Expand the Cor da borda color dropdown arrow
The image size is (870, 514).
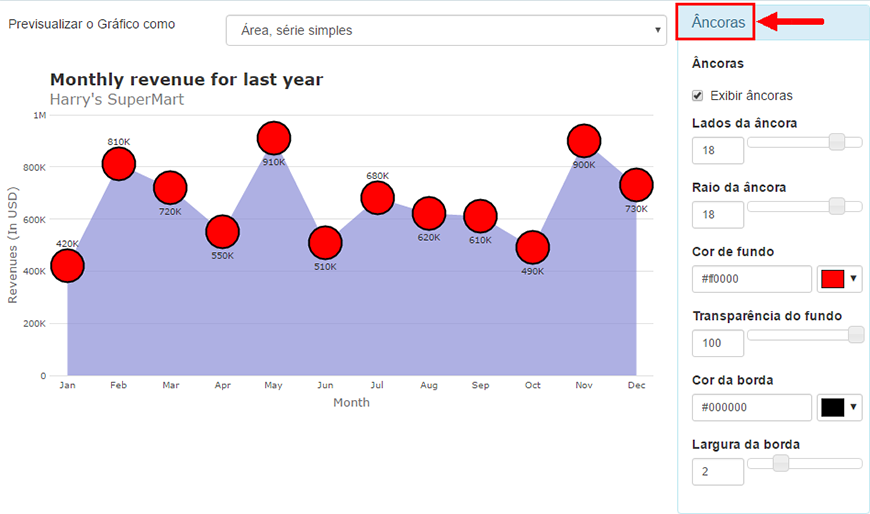click(x=853, y=407)
